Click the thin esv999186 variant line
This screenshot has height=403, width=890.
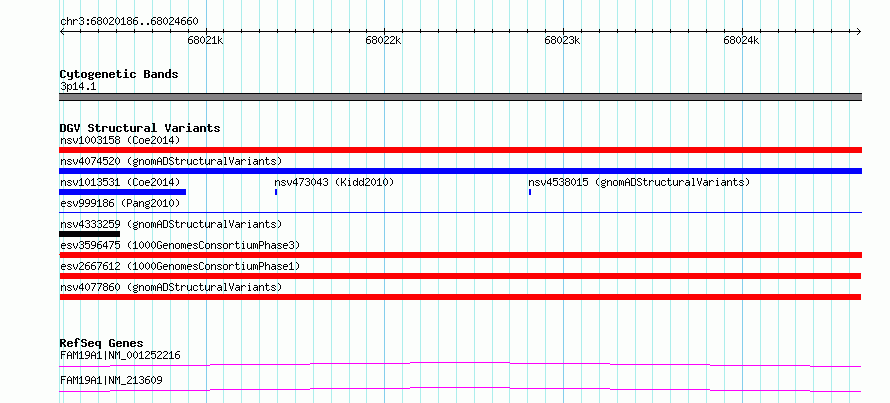[460, 213]
